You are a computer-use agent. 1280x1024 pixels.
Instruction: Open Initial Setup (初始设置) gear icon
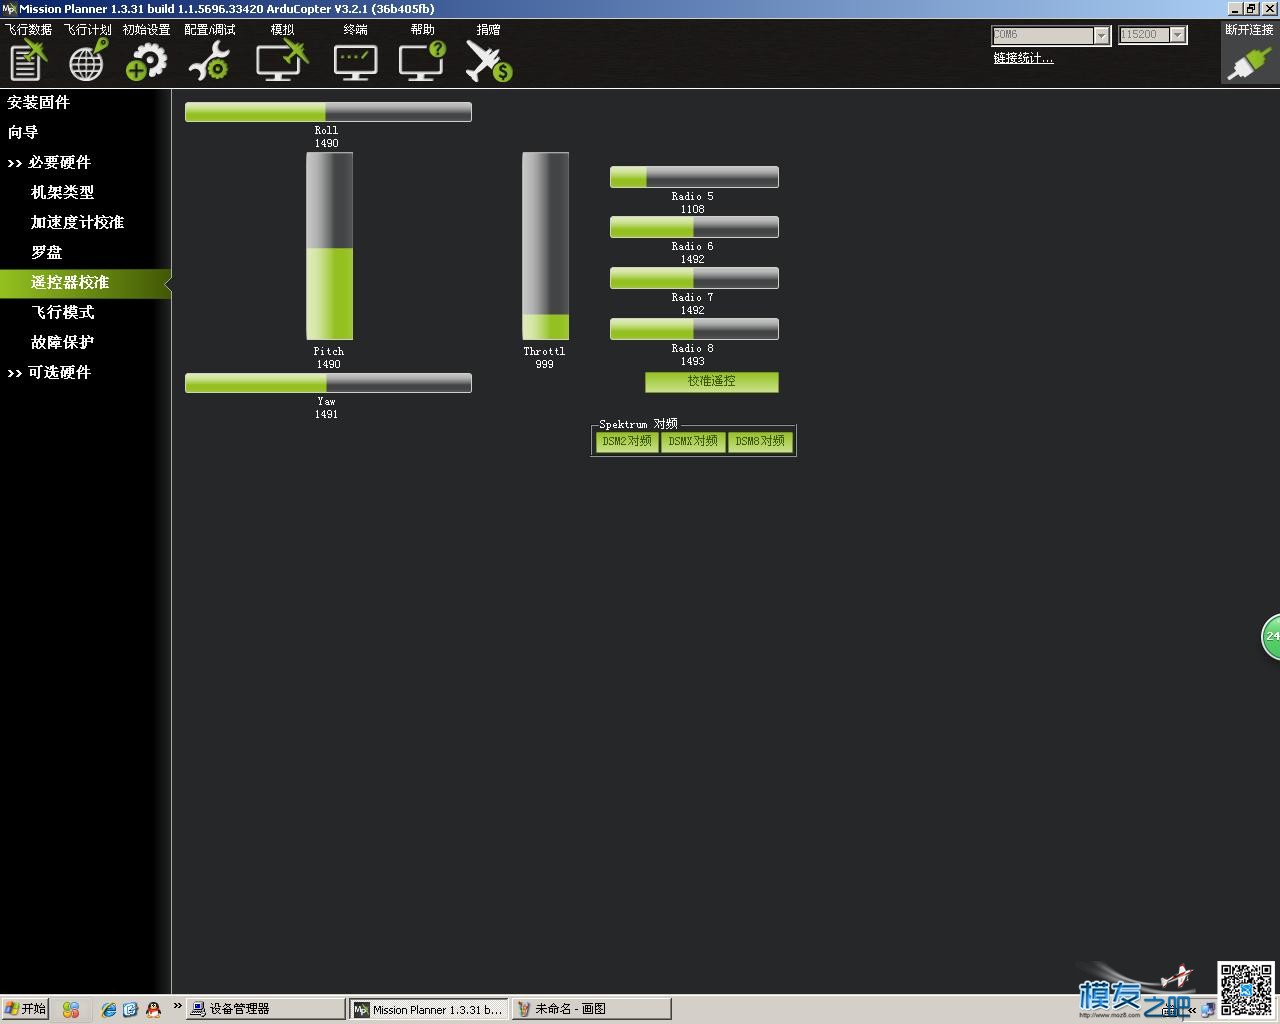tap(147, 60)
